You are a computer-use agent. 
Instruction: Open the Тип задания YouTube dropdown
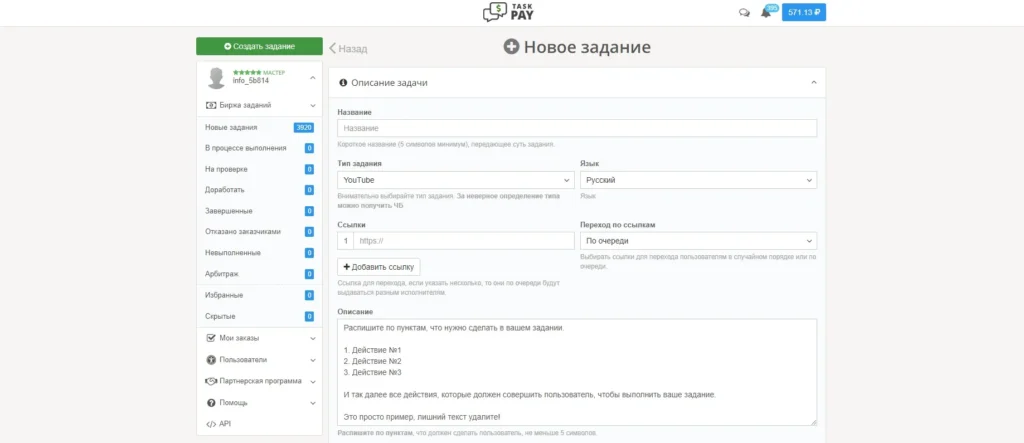[x=456, y=180]
